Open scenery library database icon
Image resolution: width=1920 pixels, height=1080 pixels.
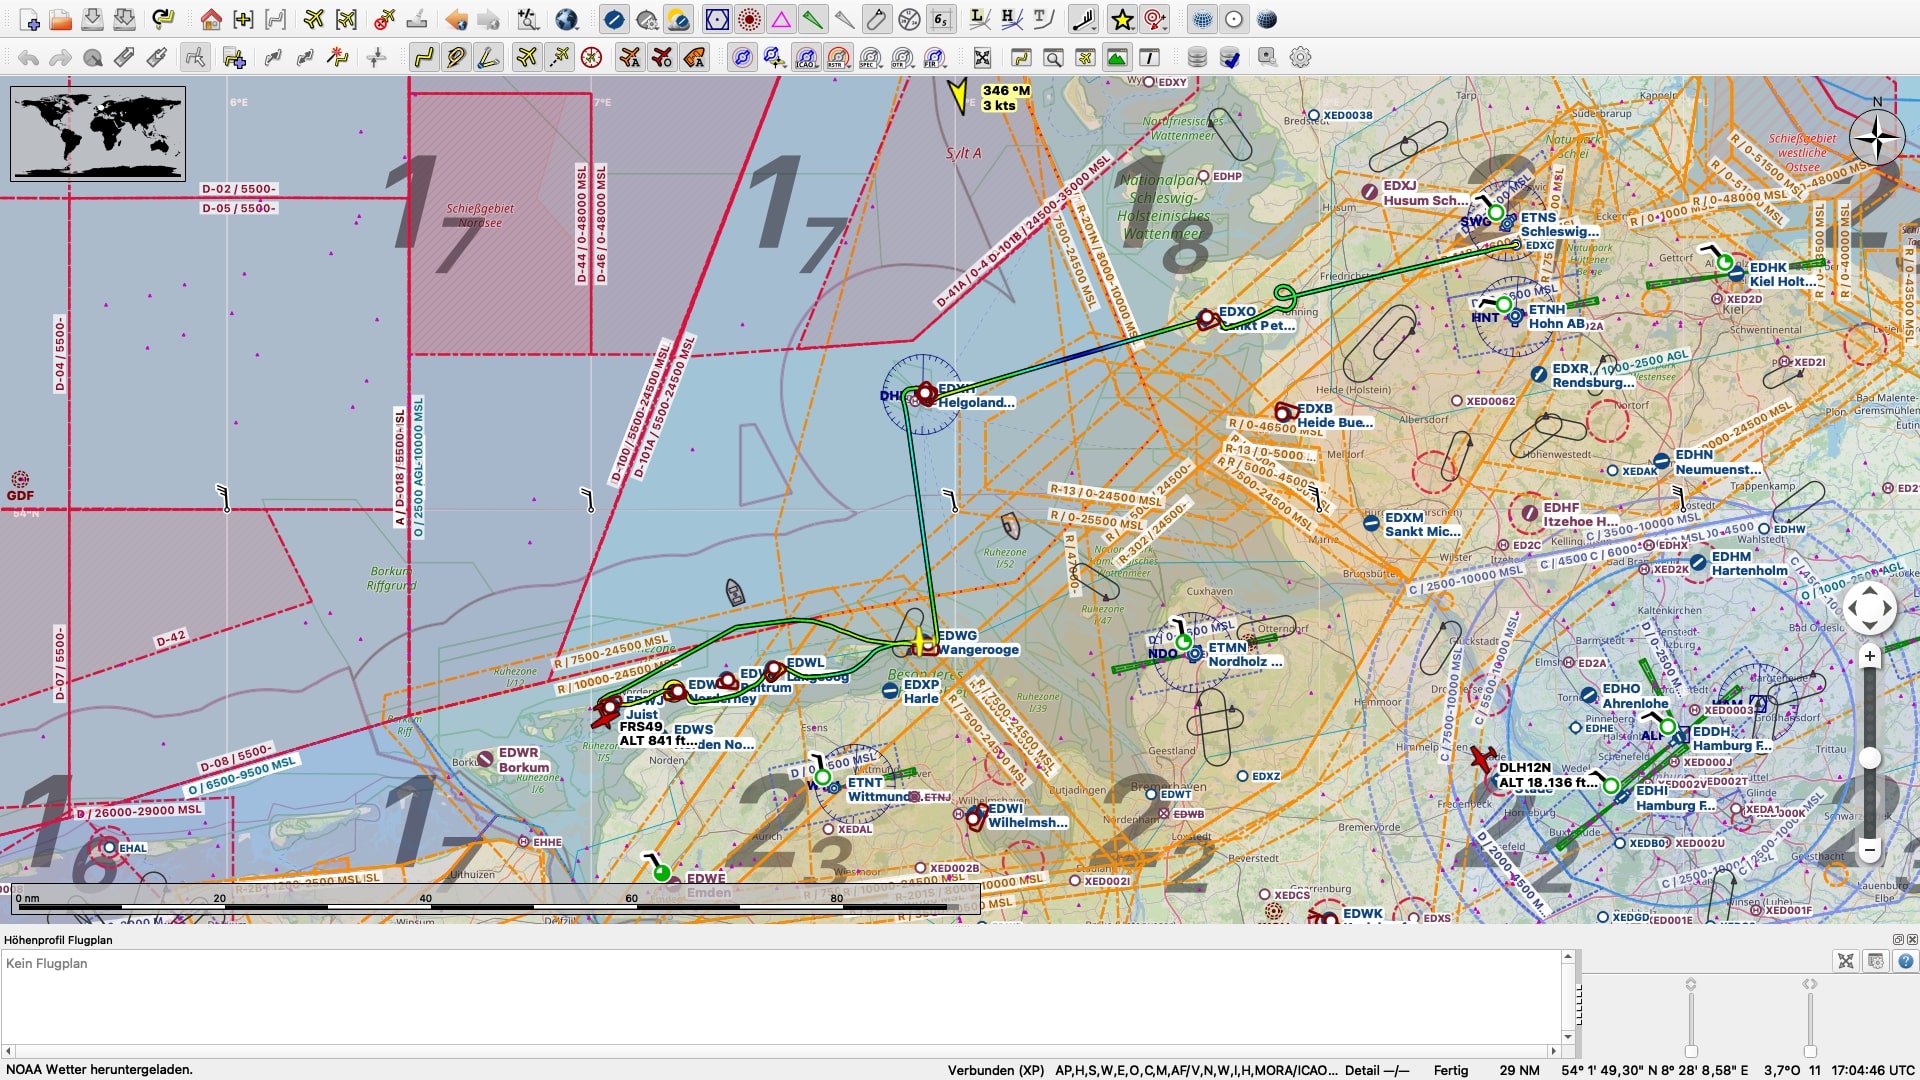tap(1197, 57)
